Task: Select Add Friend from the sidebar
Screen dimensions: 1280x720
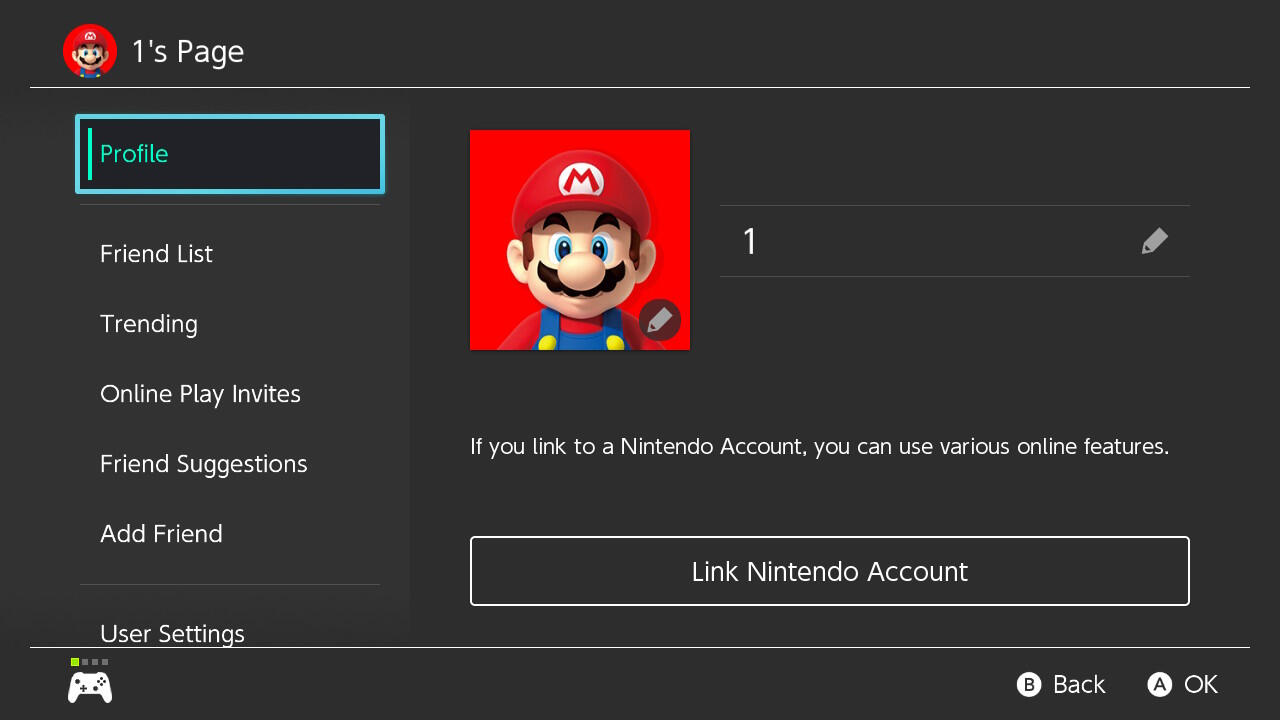Action: click(161, 534)
